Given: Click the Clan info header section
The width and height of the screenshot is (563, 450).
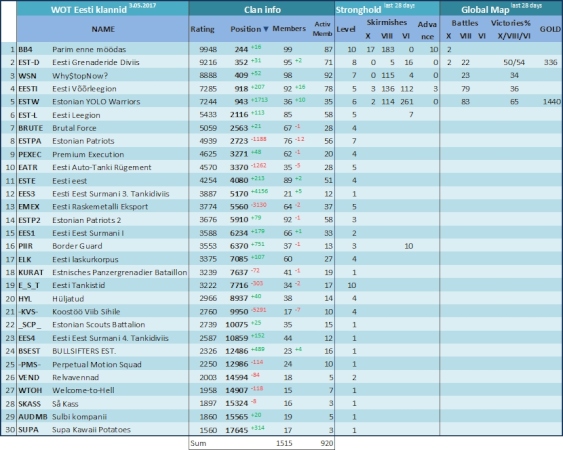Looking at the screenshot, I should tap(262, 10).
